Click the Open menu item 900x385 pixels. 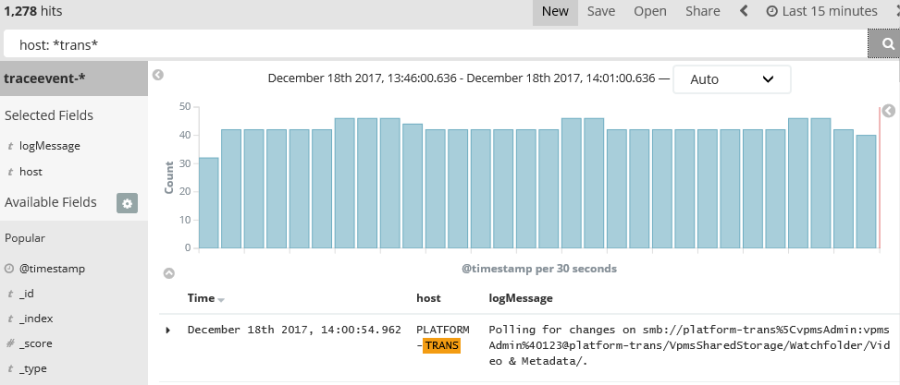pyautogui.click(x=650, y=11)
